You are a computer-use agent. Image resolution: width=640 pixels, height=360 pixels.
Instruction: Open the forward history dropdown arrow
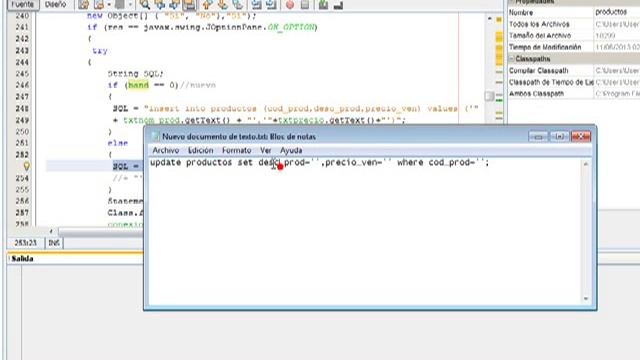[130, 5]
